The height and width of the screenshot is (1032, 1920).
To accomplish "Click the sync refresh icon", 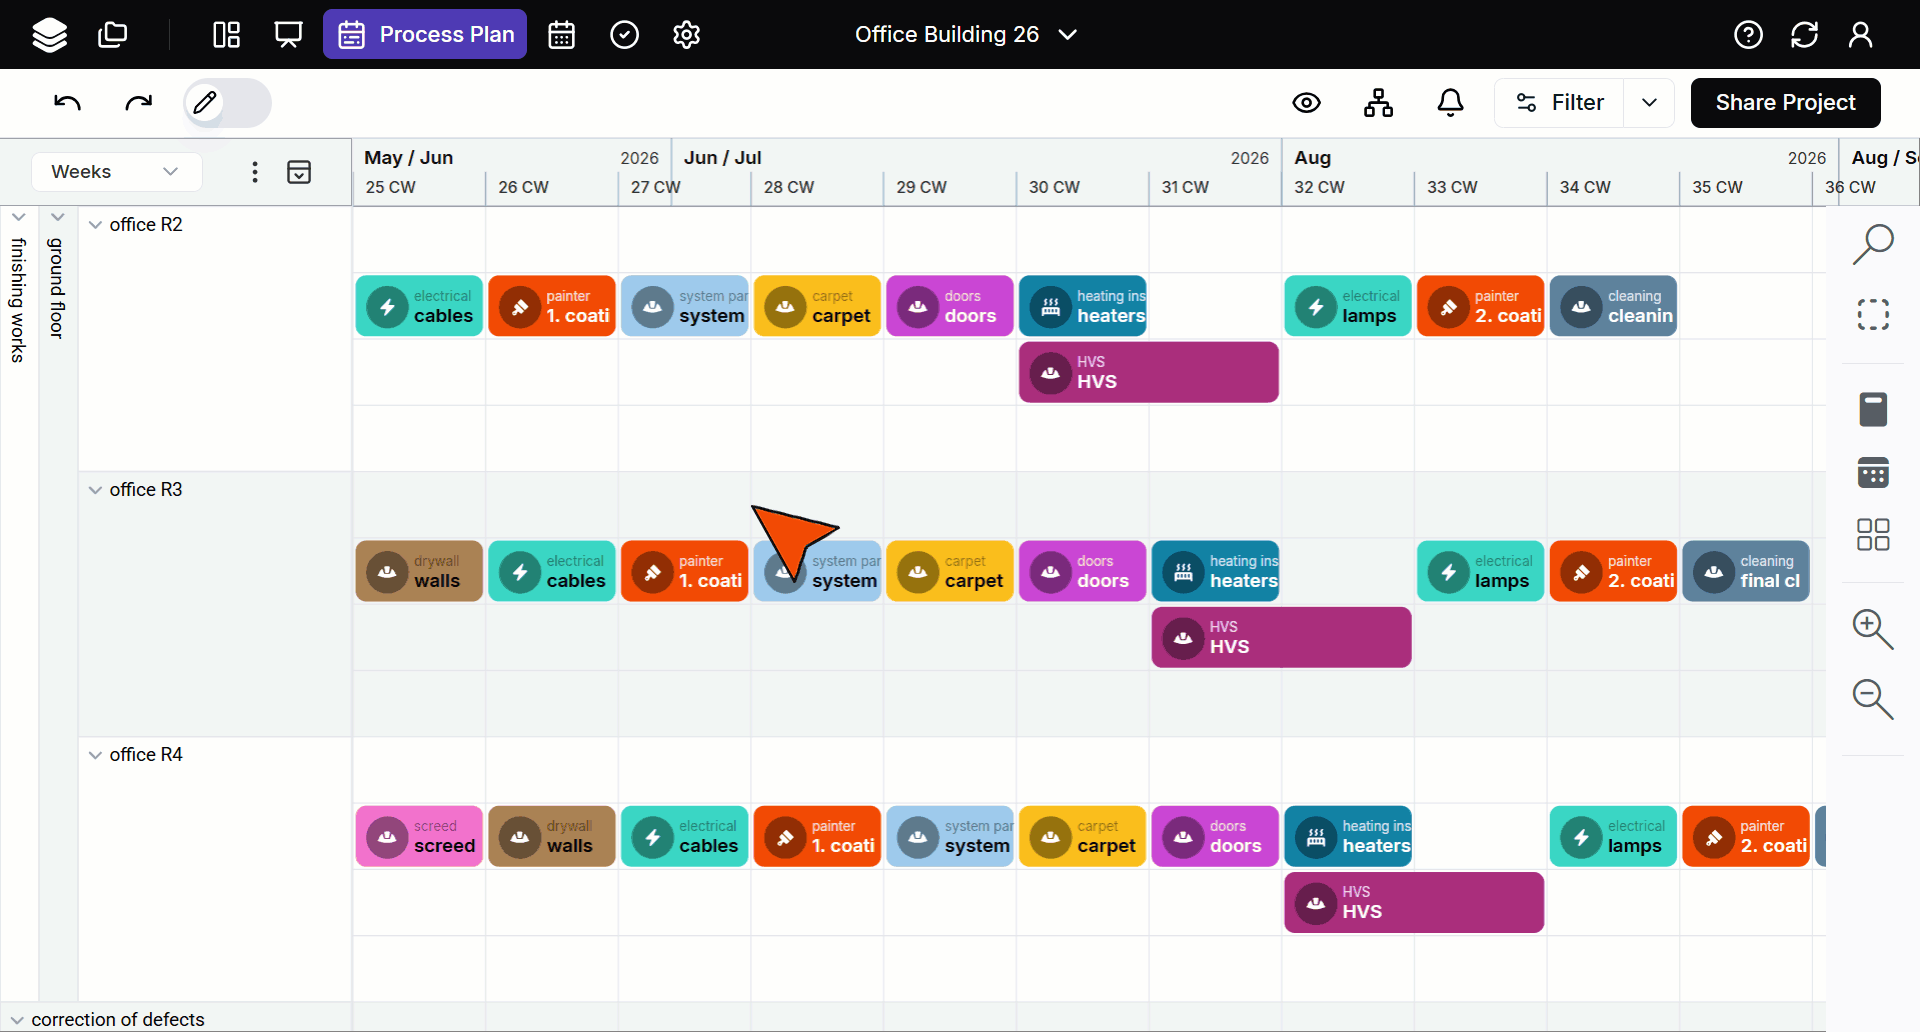I will [x=1804, y=35].
